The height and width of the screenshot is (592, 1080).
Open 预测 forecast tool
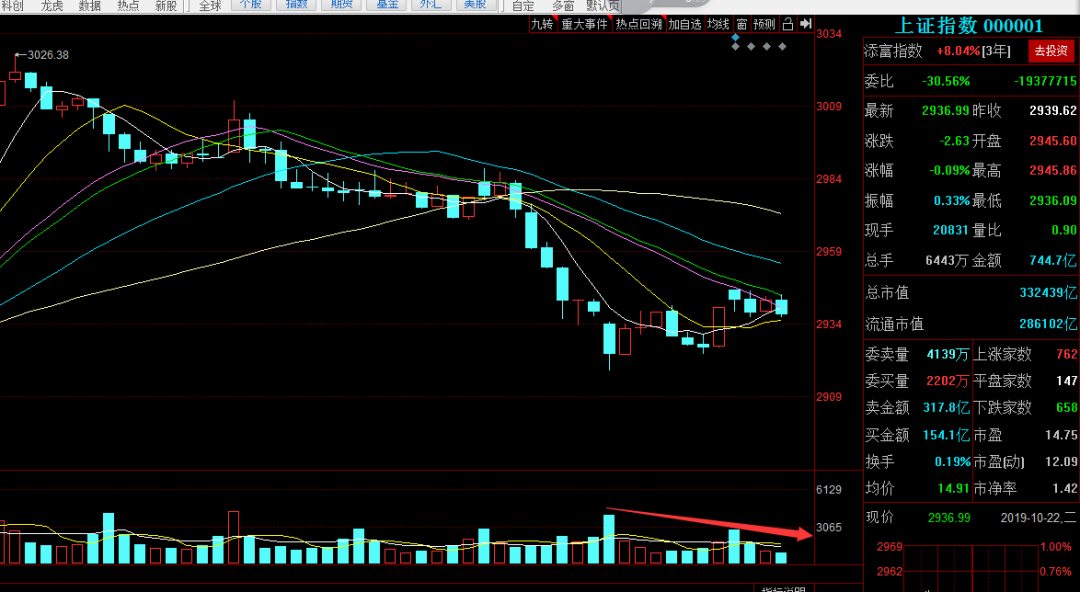(764, 24)
